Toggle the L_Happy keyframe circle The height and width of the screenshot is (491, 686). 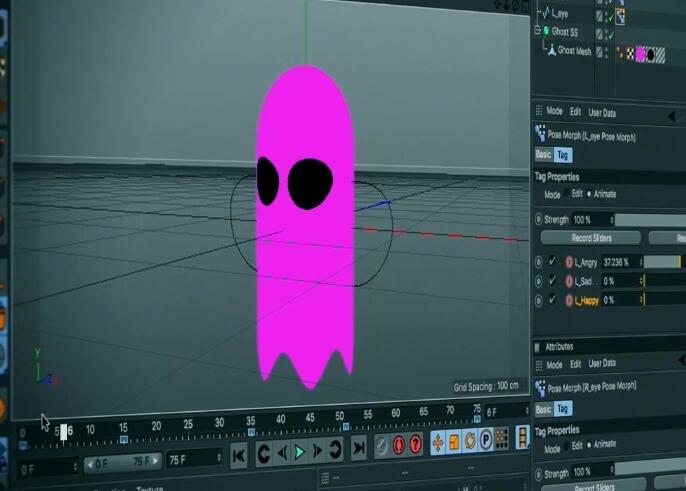[539, 300]
